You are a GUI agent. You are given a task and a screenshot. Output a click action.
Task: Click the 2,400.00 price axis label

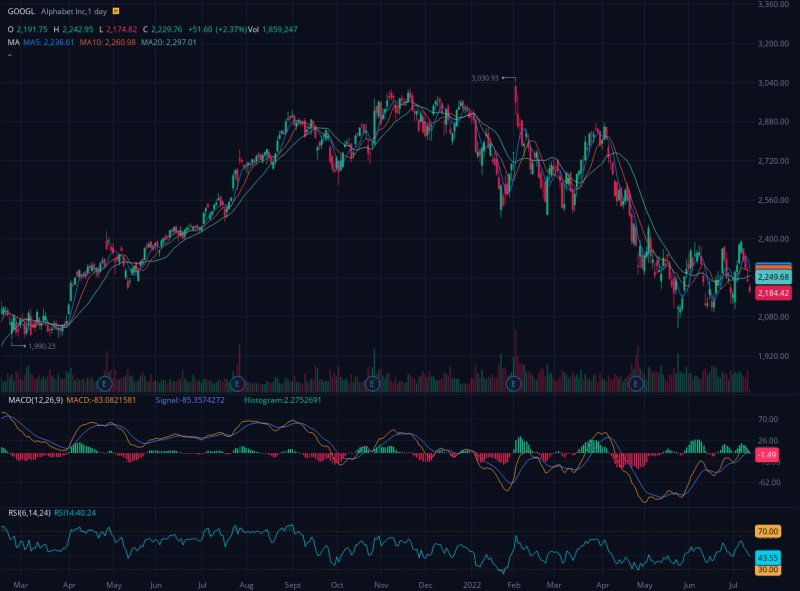(x=773, y=239)
